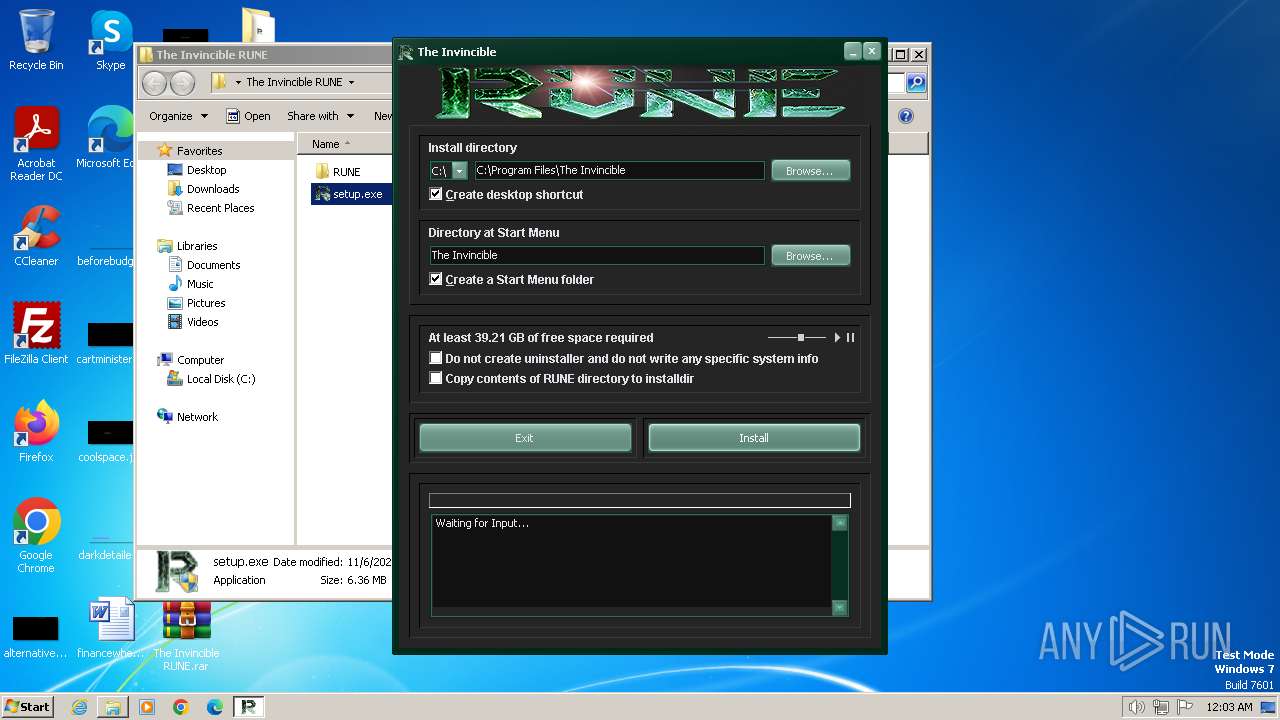The image size is (1280, 720).
Task: Select The Invincible RUNE.rar archive icon
Action: click(186, 636)
